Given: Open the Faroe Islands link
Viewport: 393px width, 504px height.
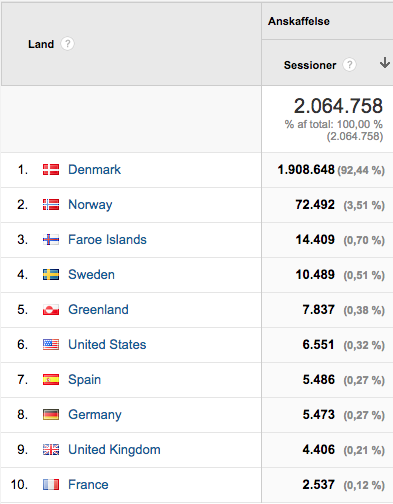Looking at the screenshot, I should click(x=107, y=240).
